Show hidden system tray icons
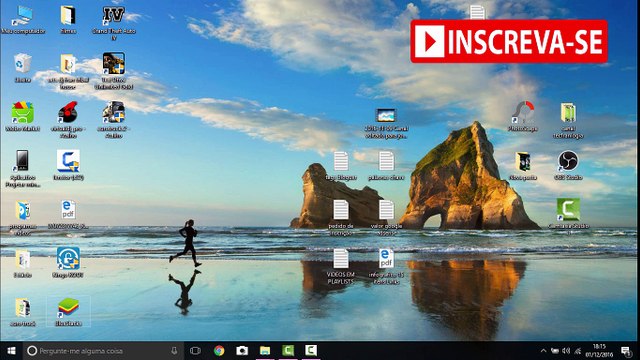This screenshot has width=640, height=360. [543, 351]
